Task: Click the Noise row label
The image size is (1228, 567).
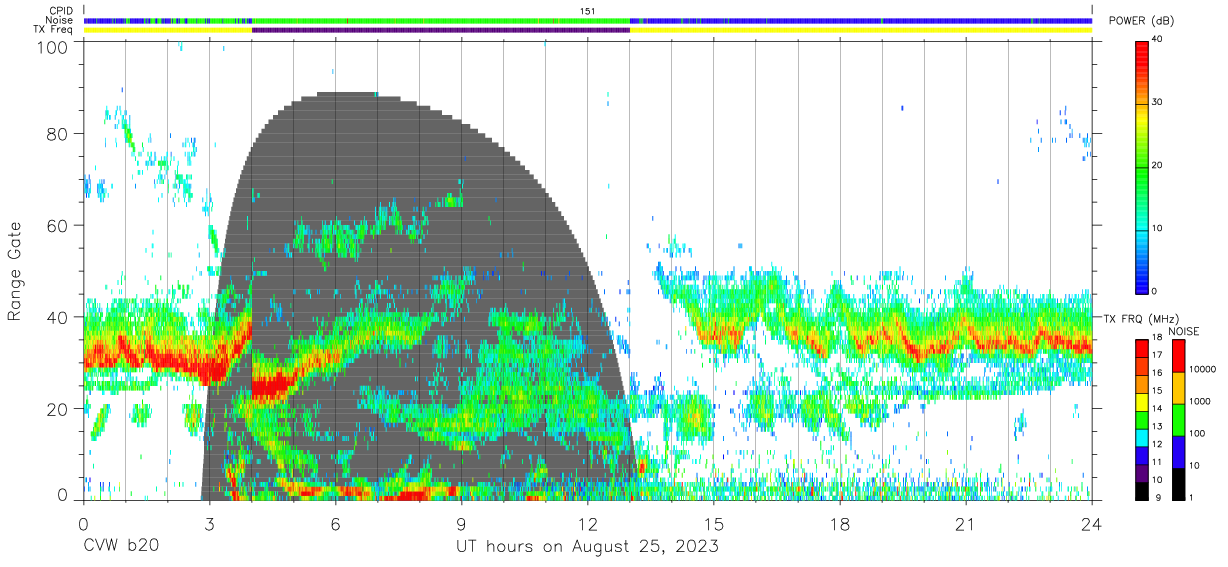Action: pyautogui.click(x=60, y=20)
